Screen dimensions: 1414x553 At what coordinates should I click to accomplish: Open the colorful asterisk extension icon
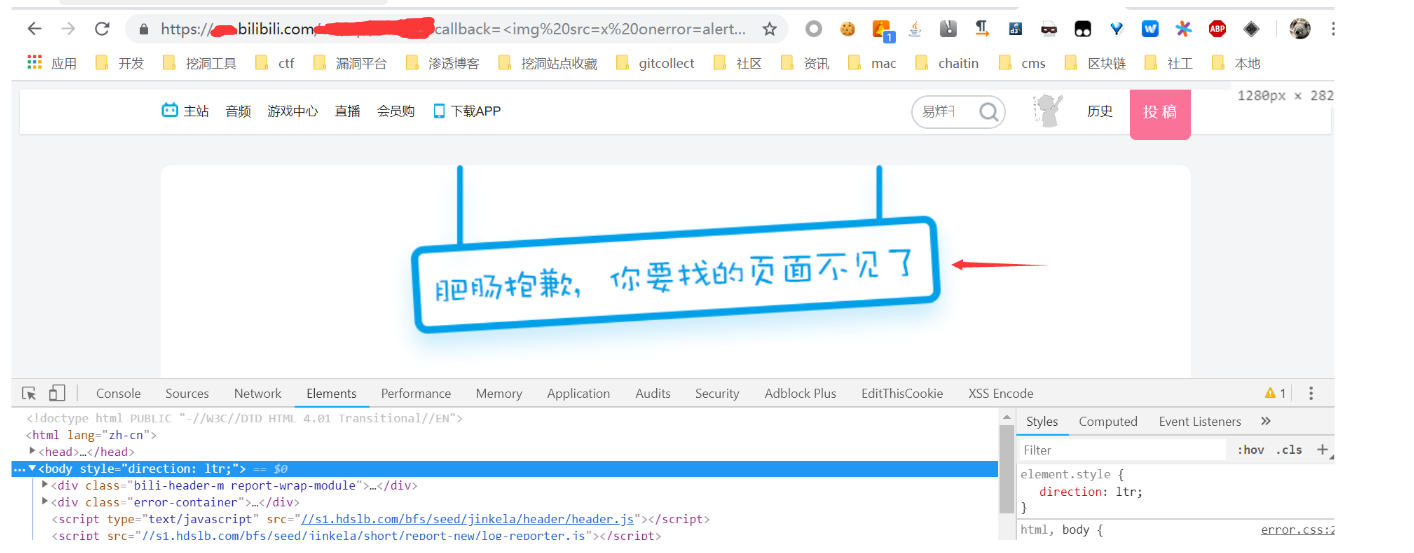(x=1183, y=29)
